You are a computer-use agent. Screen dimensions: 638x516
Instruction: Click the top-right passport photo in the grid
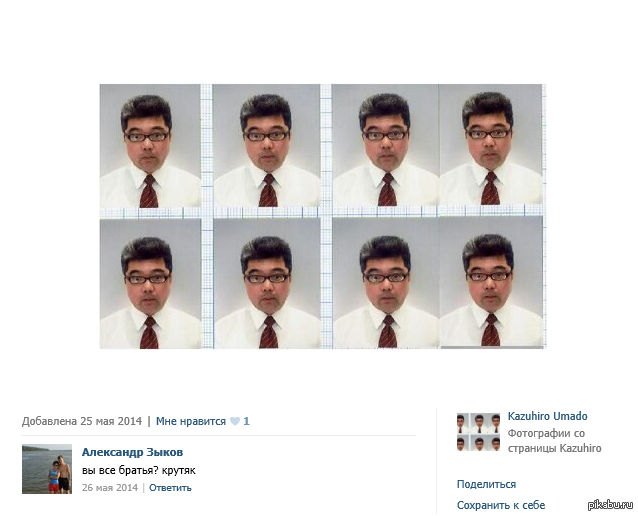(490, 144)
